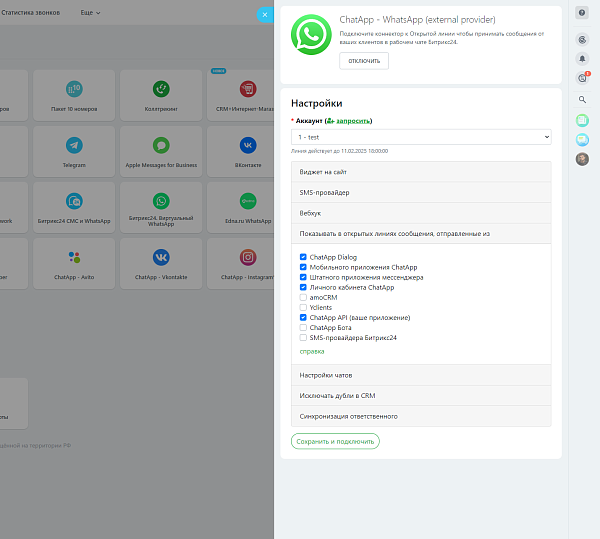Click the WhatsApp logo in the ChatApp header

point(311,35)
